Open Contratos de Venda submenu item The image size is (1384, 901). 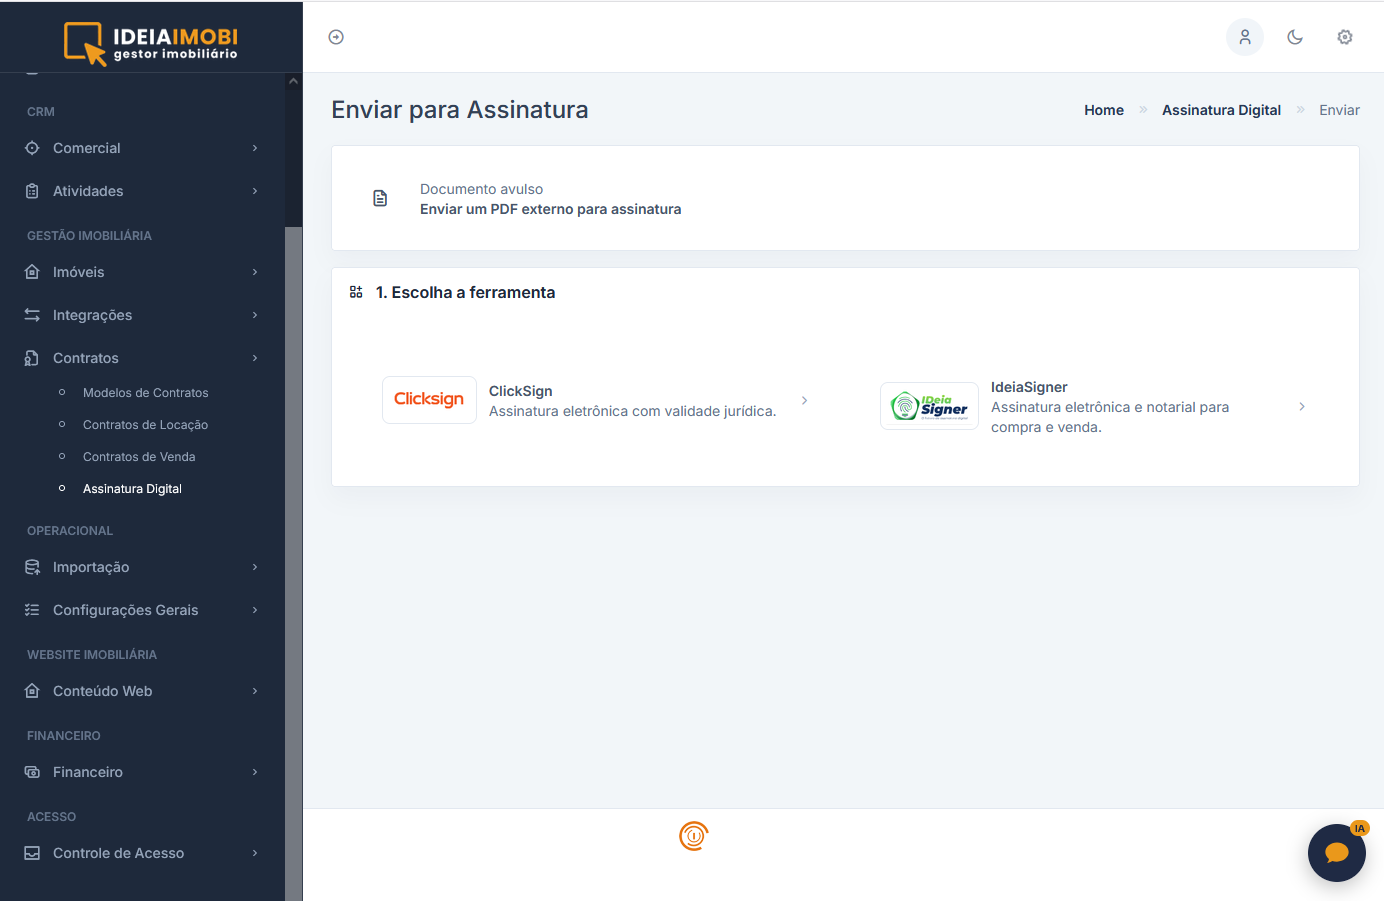click(139, 457)
